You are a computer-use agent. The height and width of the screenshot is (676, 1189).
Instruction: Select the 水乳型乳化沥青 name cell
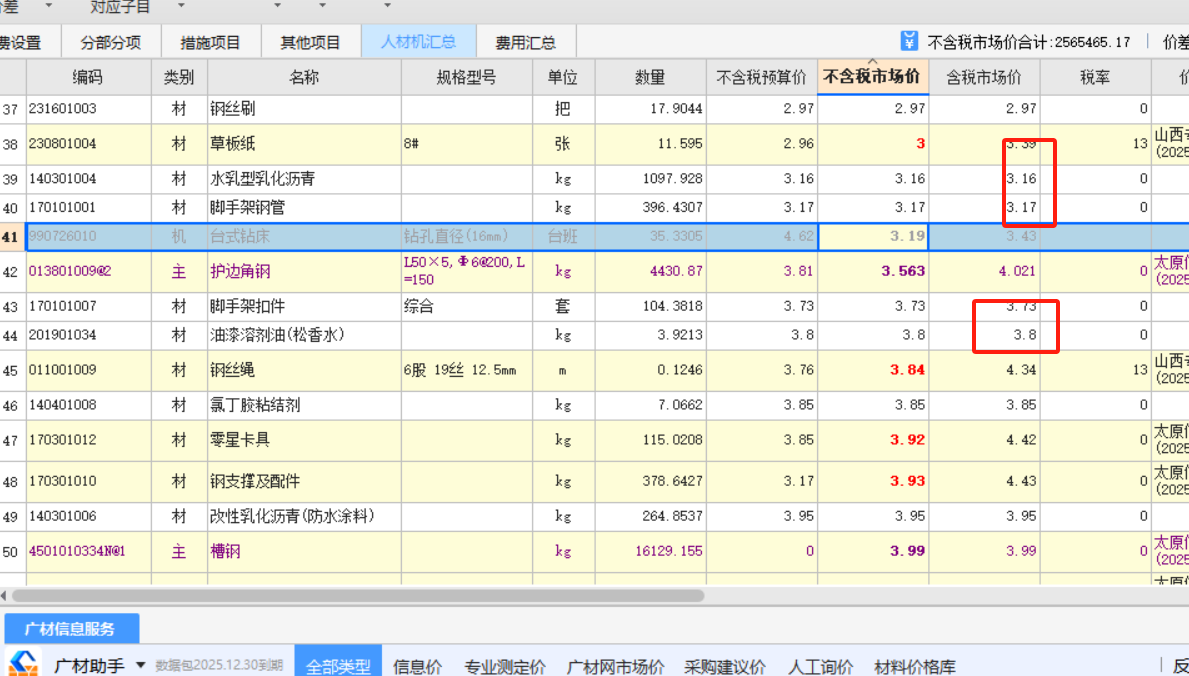(304, 179)
